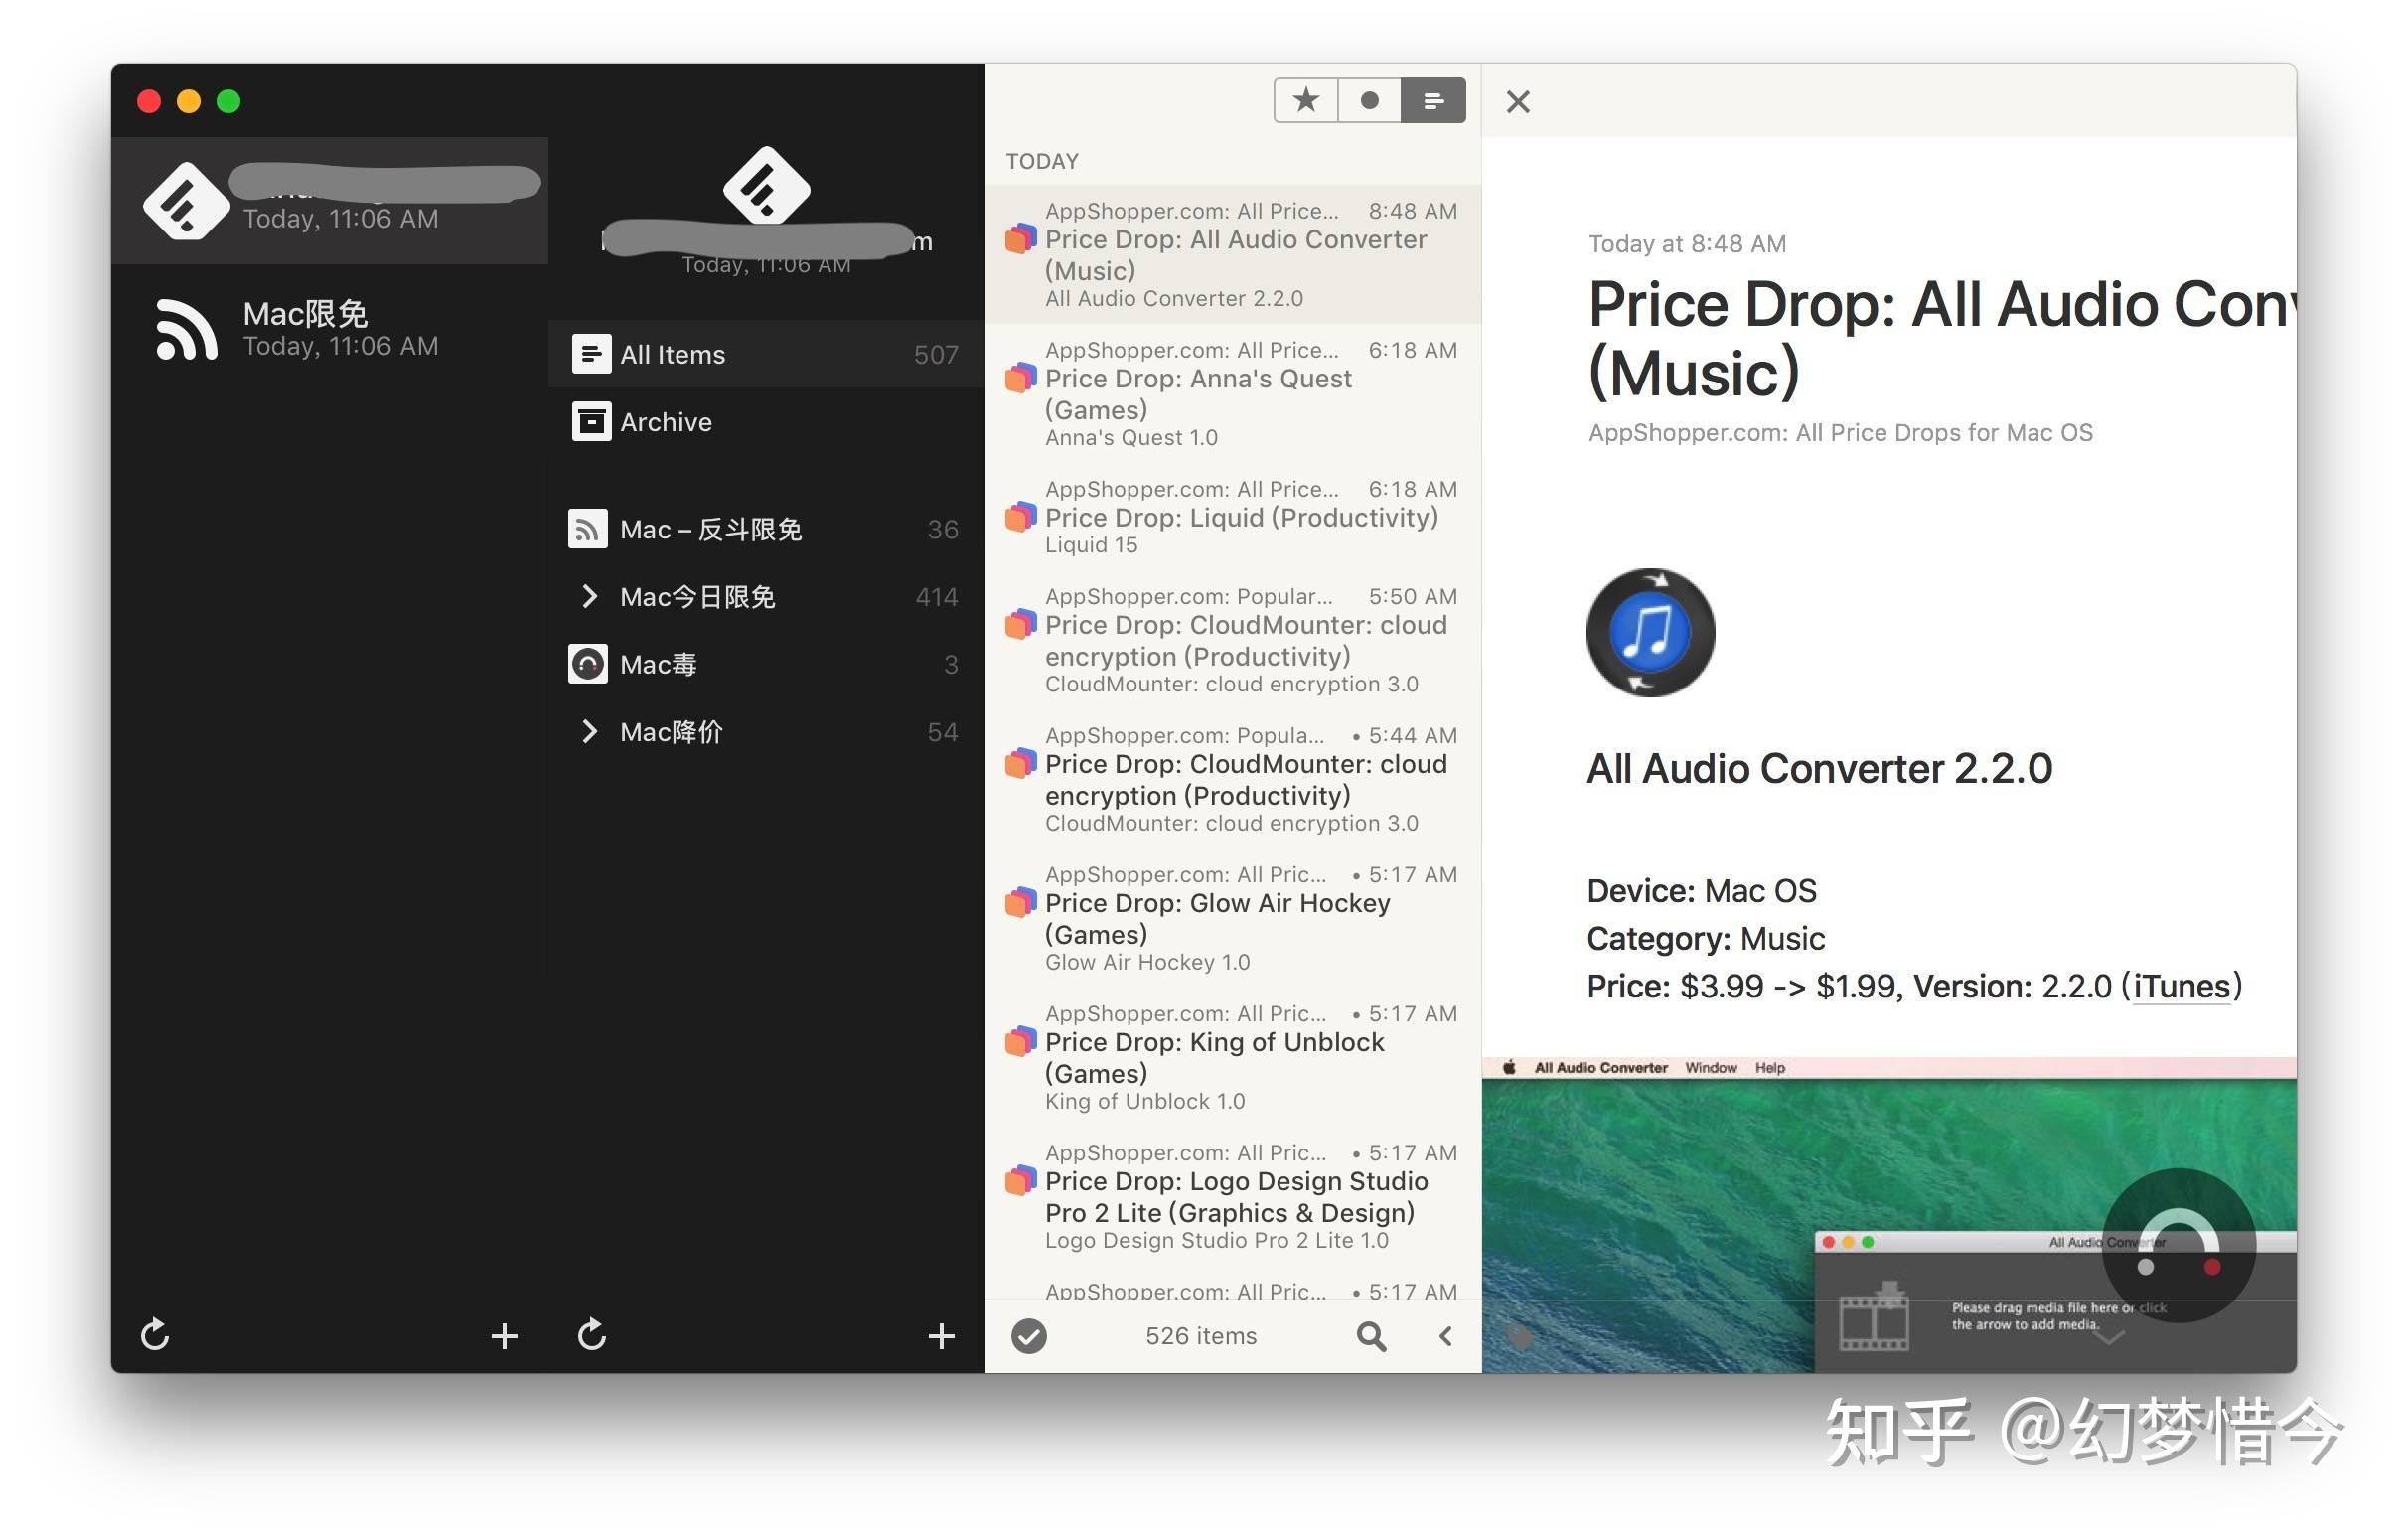Open Price Drop: Glow Air Hockey article
Viewport: 2408px width, 1532px height.
1233,917
